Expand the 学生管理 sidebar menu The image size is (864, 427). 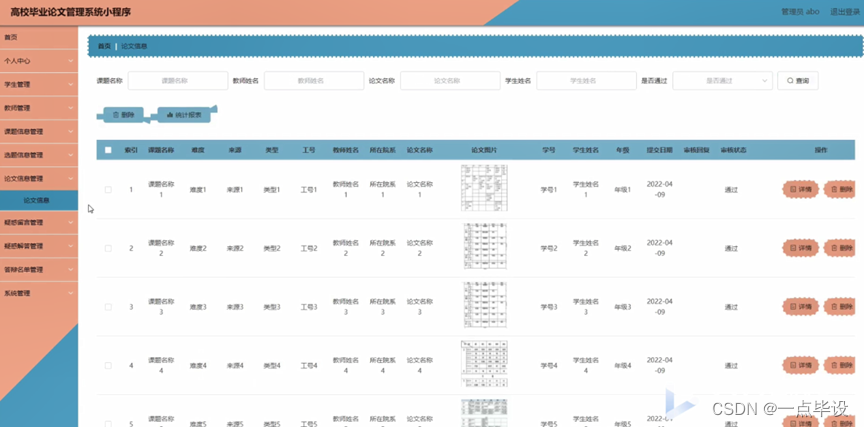click(39, 85)
